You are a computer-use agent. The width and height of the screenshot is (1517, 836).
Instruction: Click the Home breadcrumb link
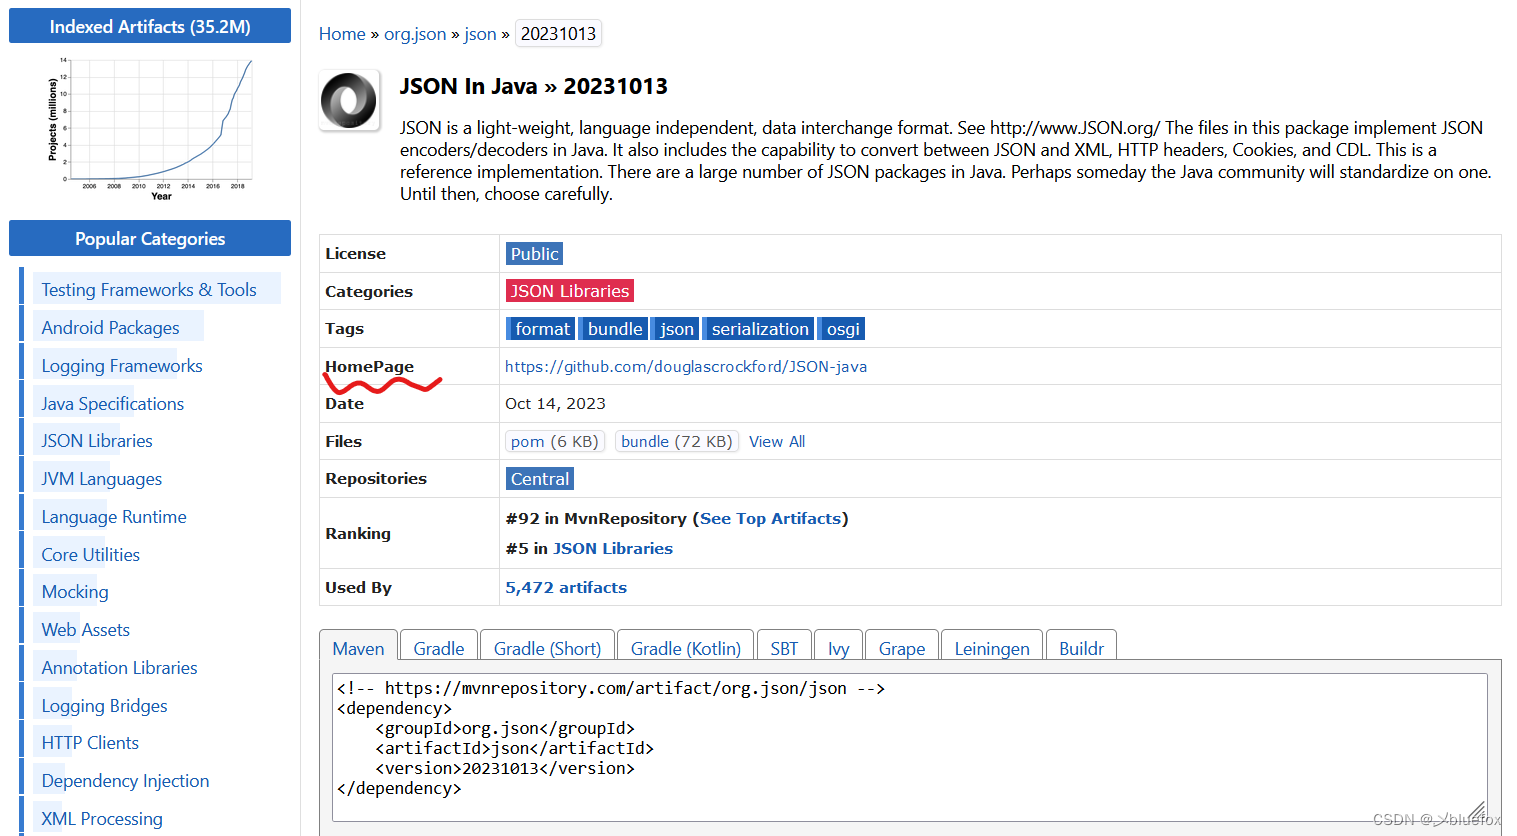[x=342, y=33]
